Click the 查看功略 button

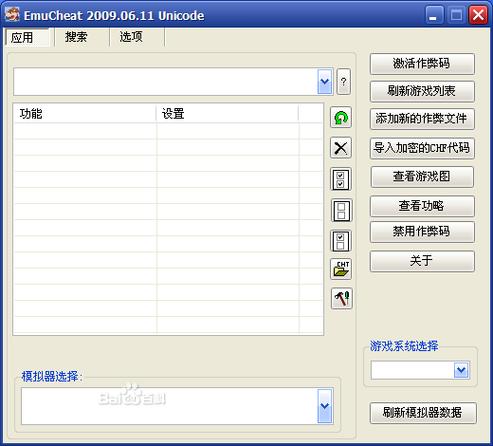point(422,206)
